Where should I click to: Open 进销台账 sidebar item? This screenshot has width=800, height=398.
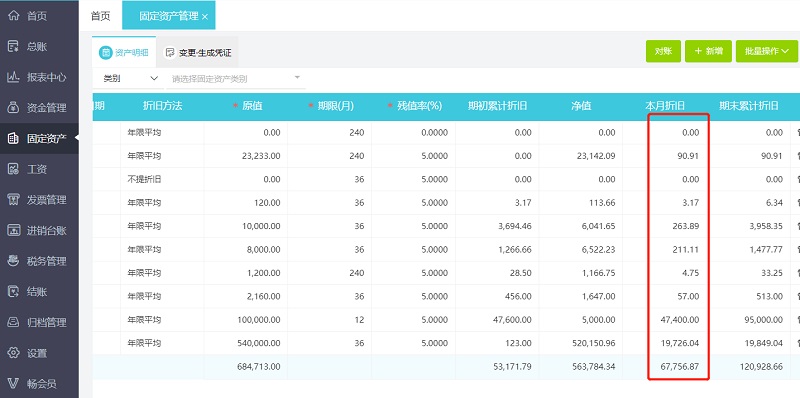(39, 230)
